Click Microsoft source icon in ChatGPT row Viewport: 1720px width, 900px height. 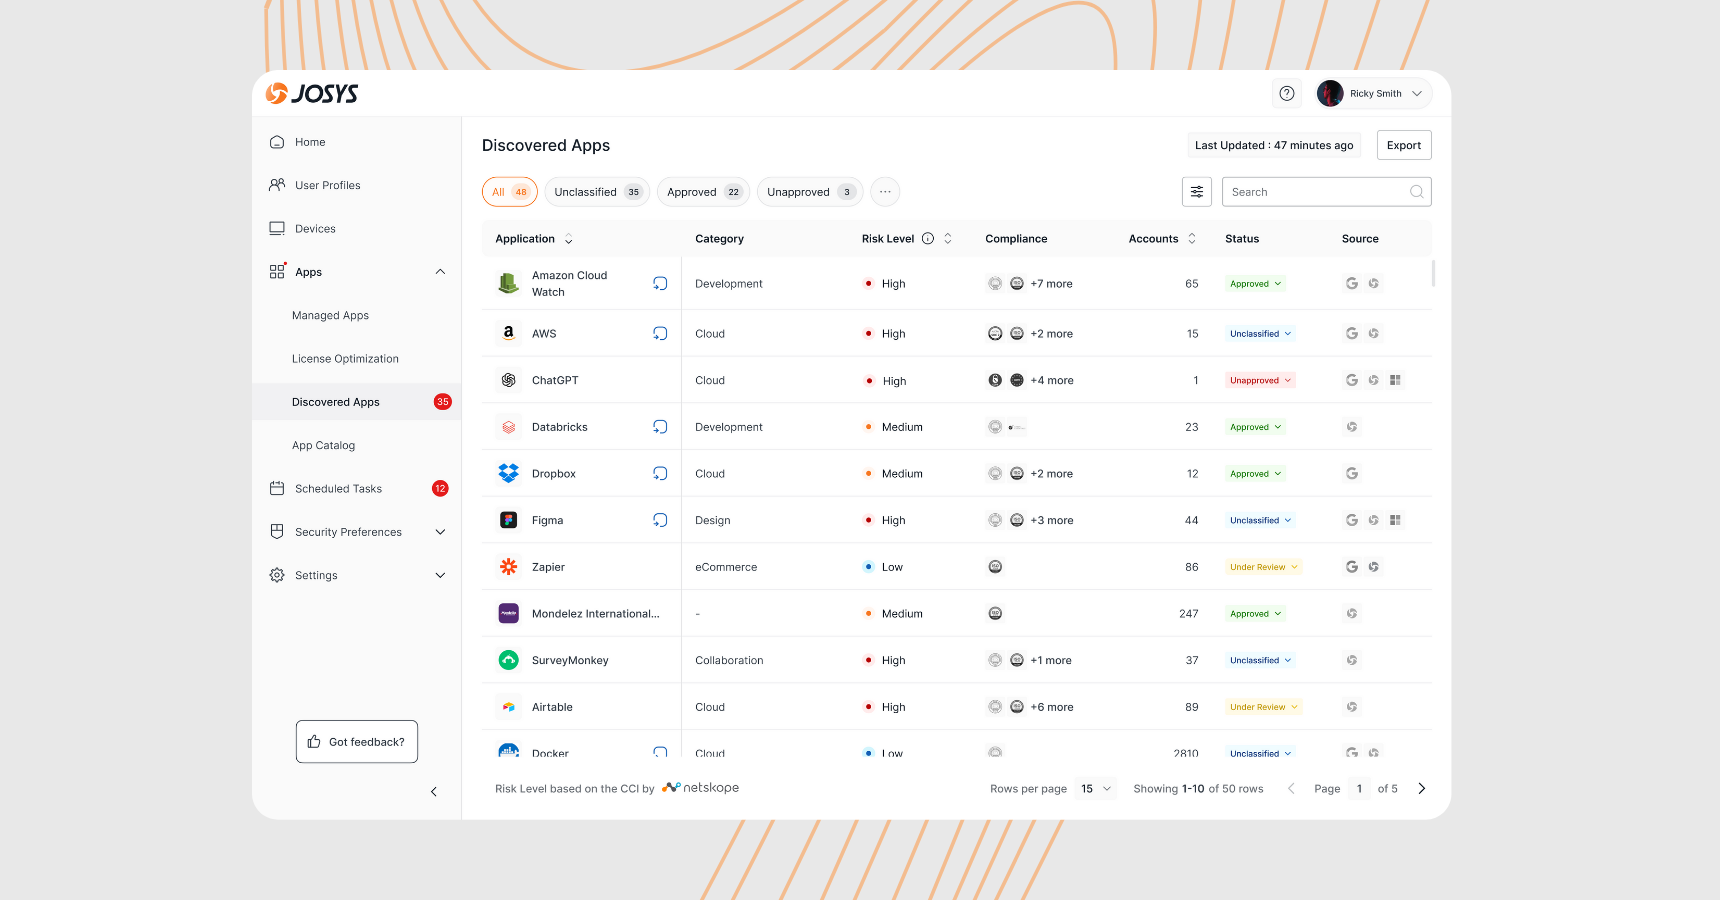coord(1395,380)
